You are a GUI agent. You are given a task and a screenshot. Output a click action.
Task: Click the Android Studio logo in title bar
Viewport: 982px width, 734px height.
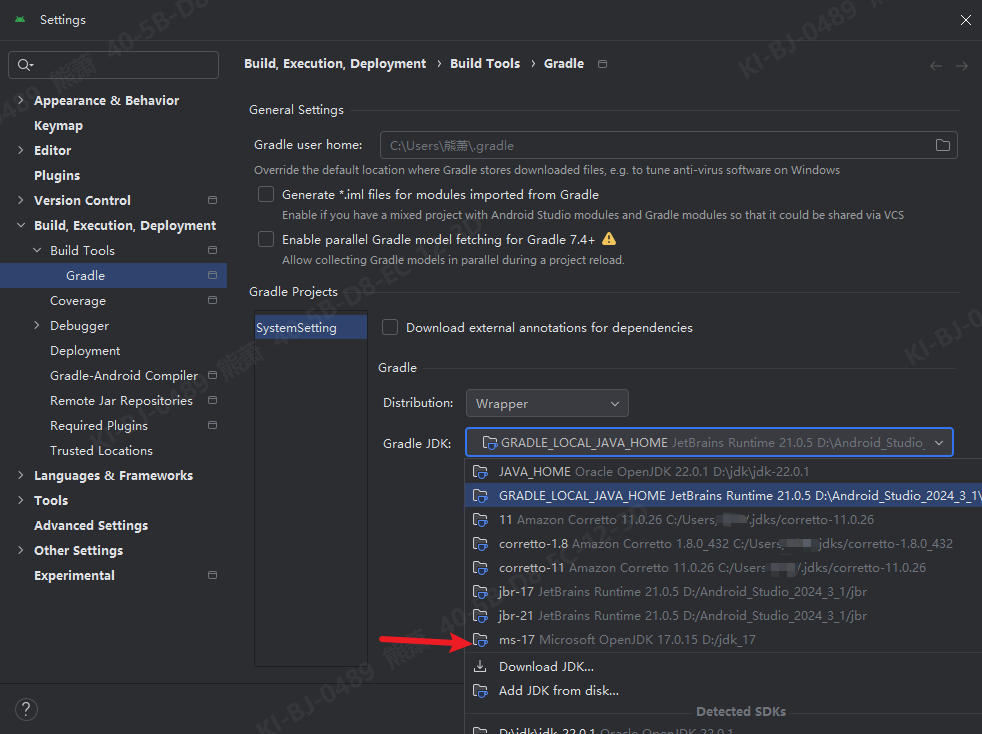[x=20, y=18]
